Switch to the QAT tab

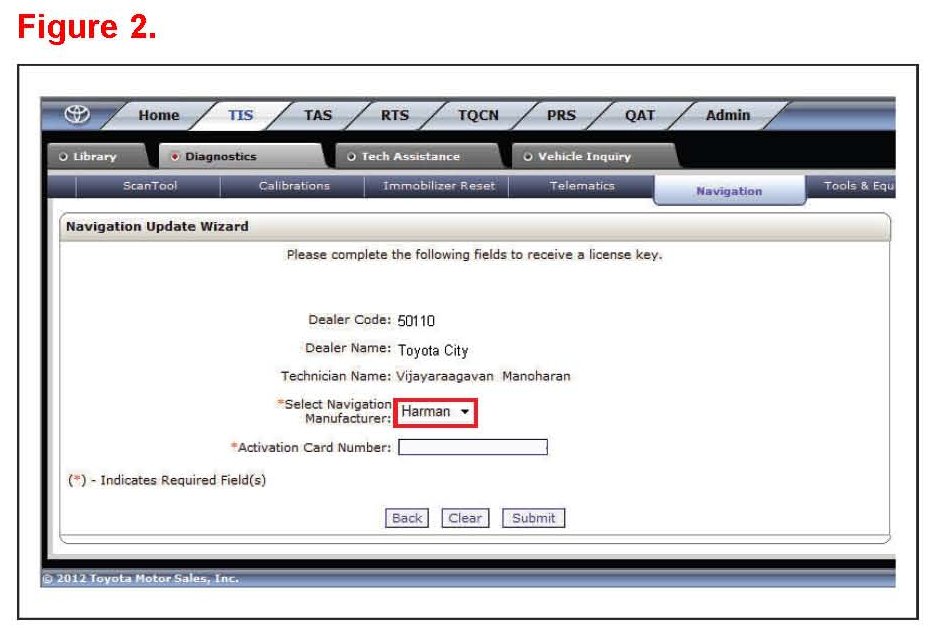[640, 115]
